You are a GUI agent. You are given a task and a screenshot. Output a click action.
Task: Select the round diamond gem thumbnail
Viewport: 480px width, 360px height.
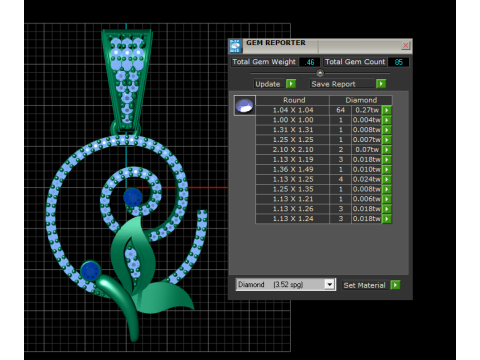(245, 106)
